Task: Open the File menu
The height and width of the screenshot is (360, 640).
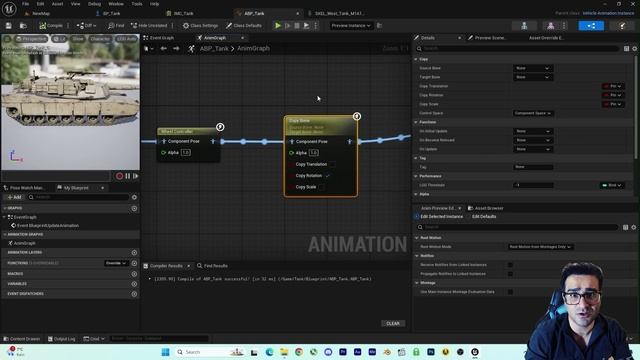Action: [25, 4]
